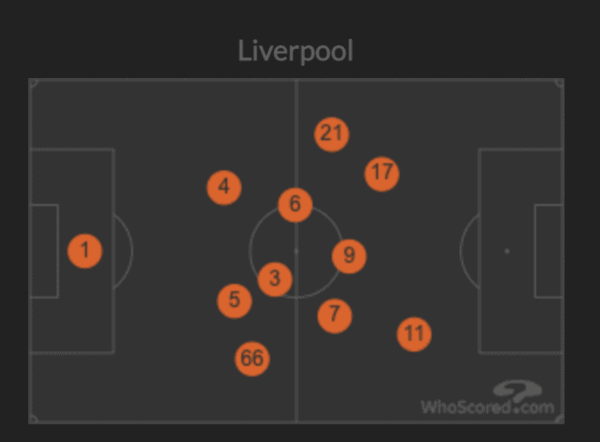Click the marker labeled 3
The image size is (600, 442).
[275, 279]
